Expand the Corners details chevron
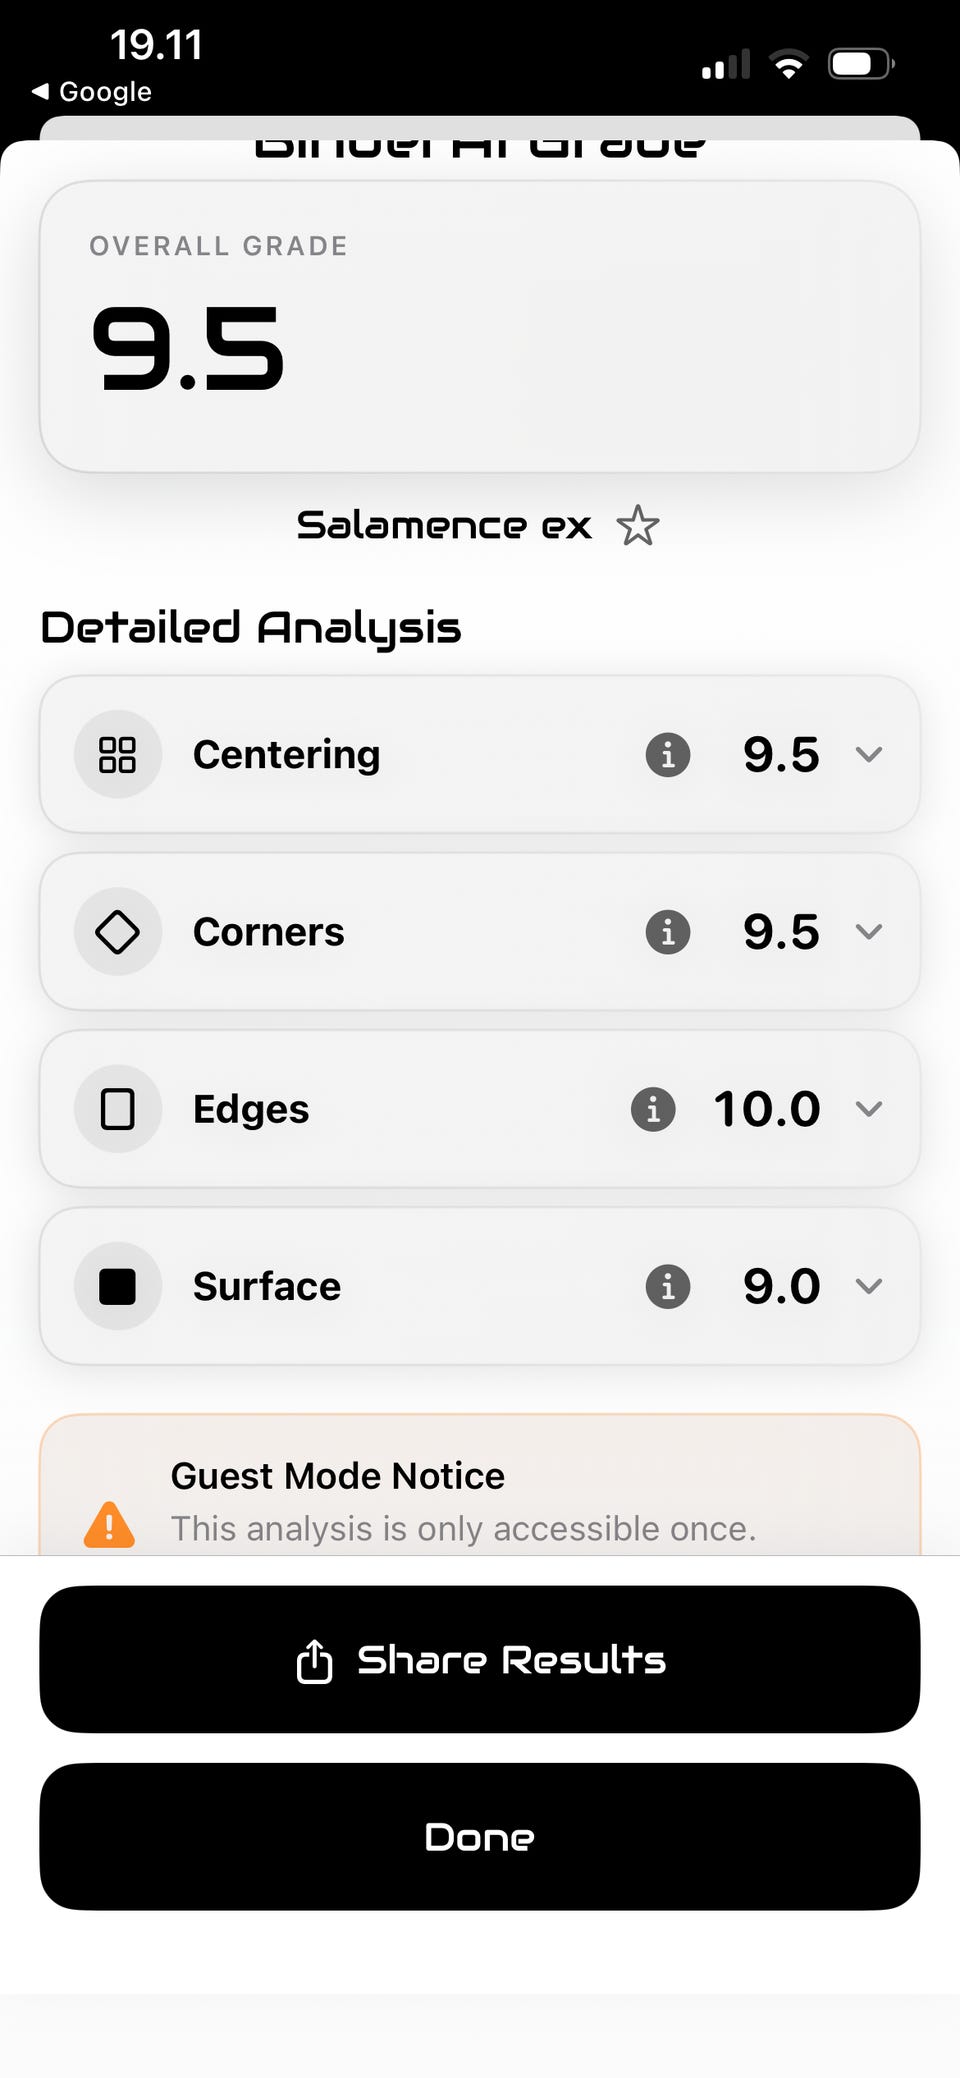 point(869,932)
